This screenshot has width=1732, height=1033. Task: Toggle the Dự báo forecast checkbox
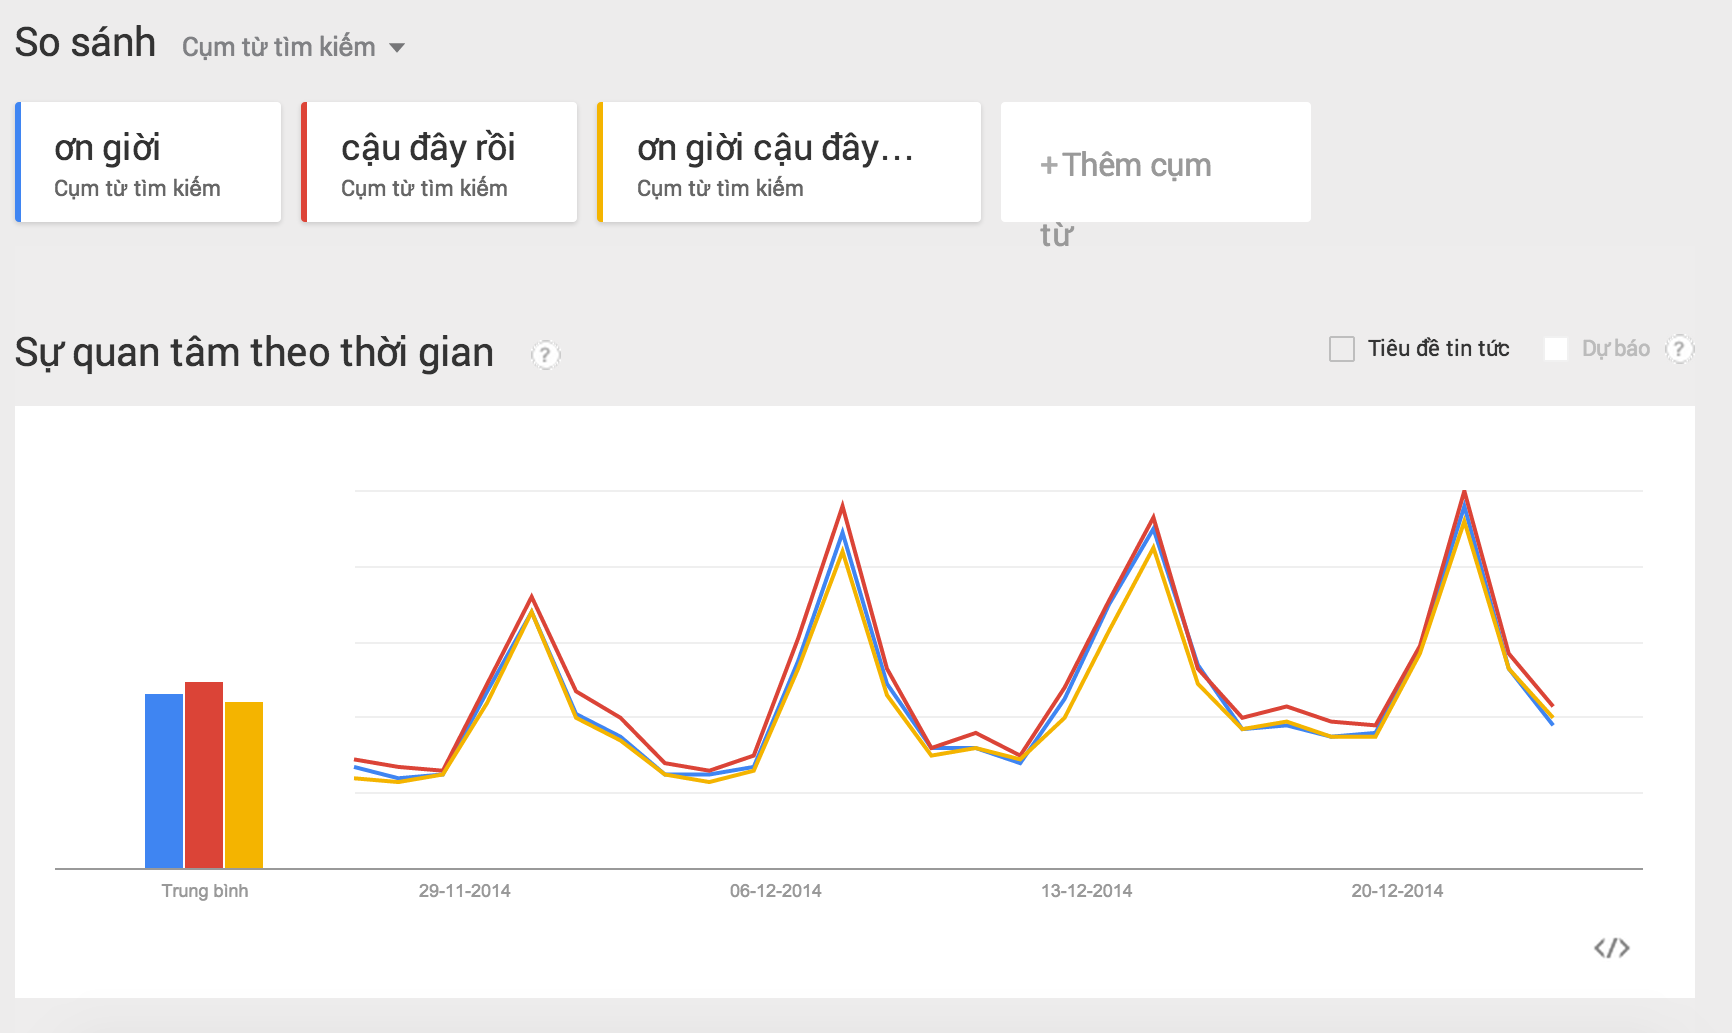pos(1556,349)
